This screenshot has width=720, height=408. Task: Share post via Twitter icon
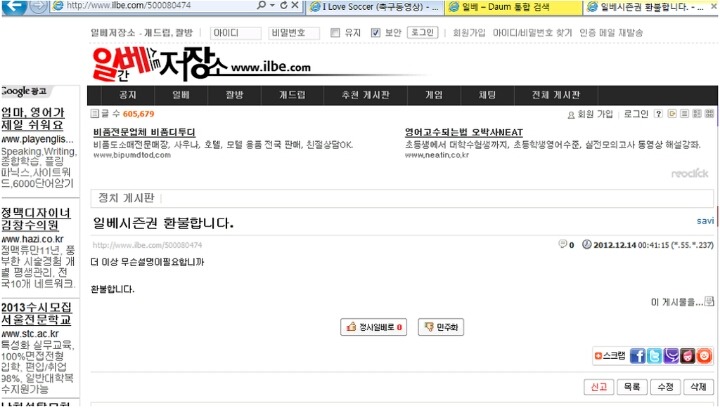click(x=654, y=356)
